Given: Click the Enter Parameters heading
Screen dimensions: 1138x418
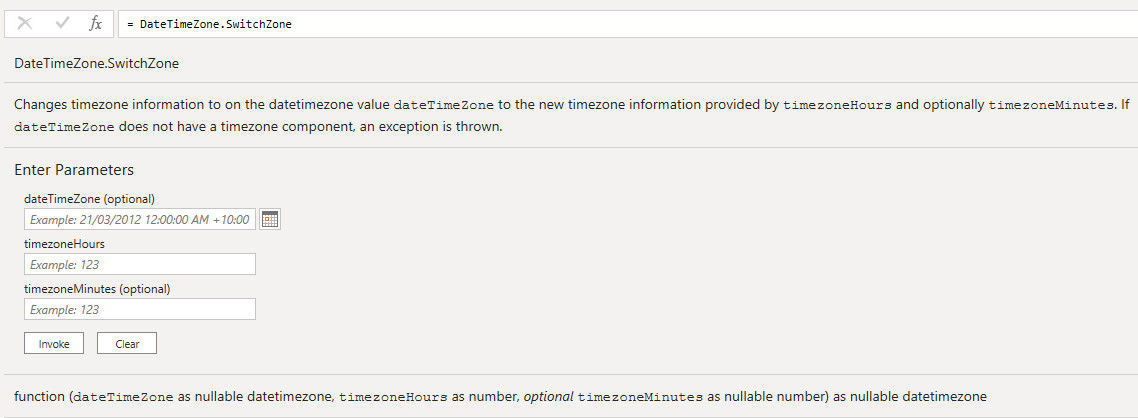Looking at the screenshot, I should click(x=74, y=170).
